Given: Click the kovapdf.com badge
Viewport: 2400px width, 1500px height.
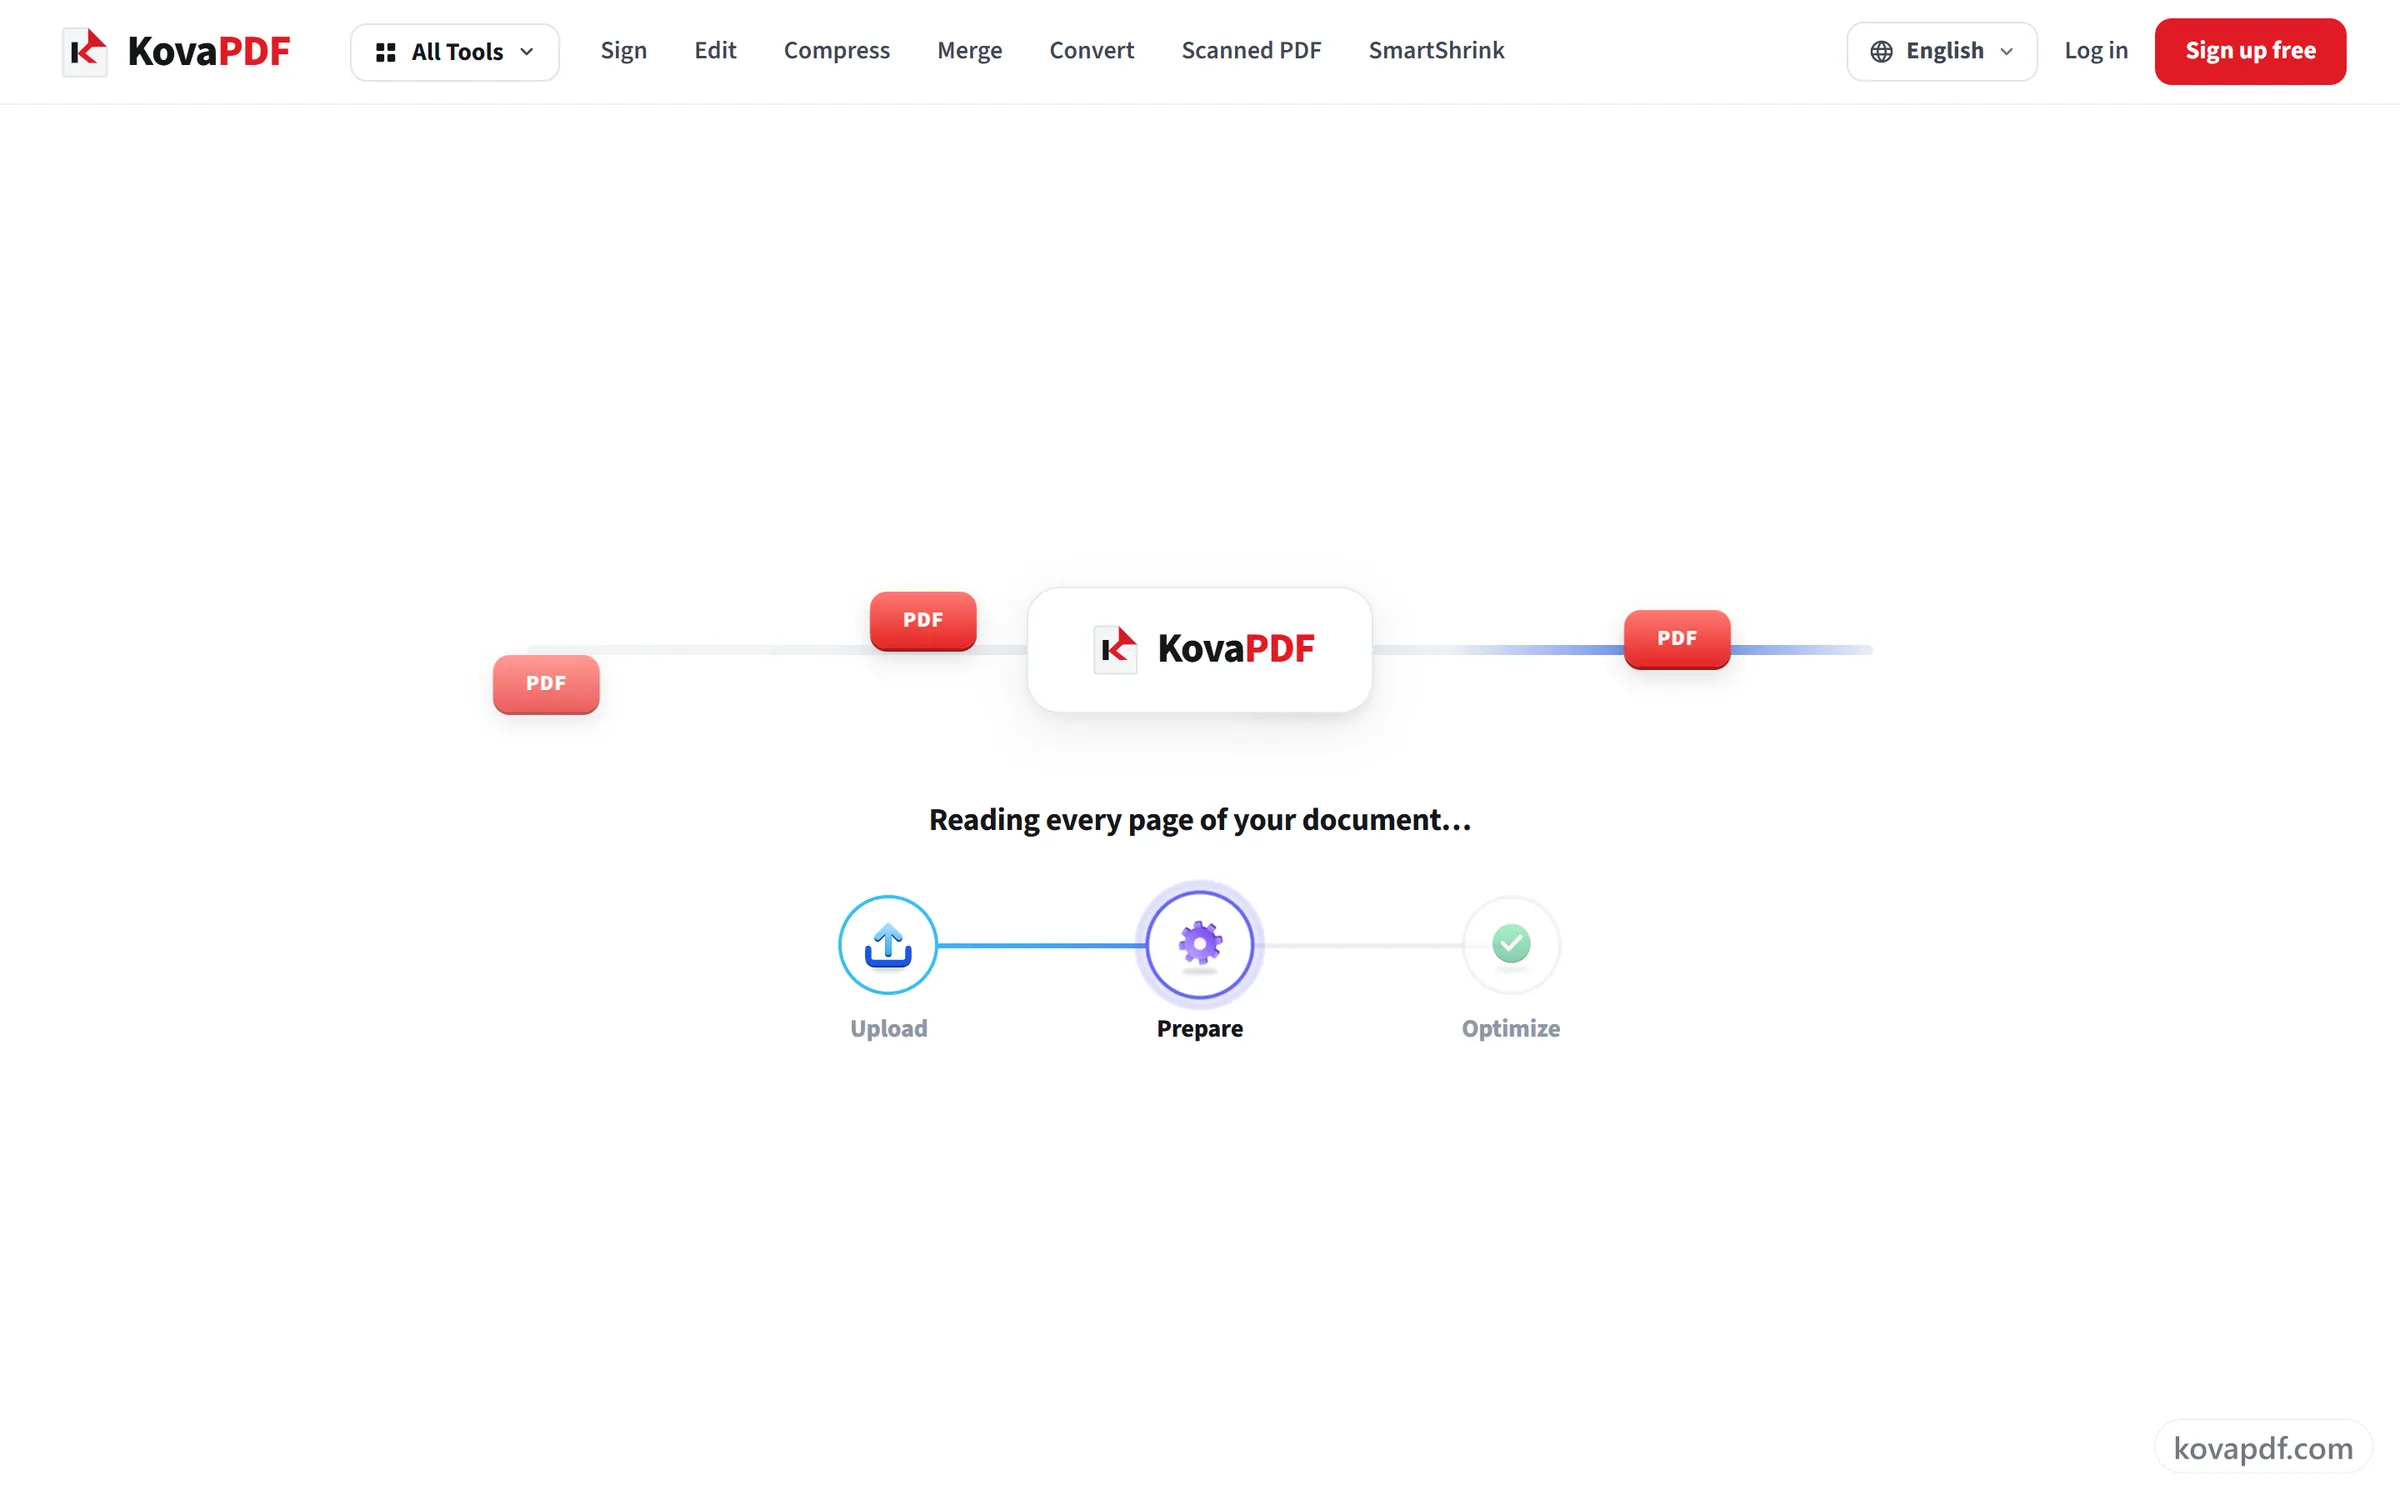Looking at the screenshot, I should 2263,1447.
